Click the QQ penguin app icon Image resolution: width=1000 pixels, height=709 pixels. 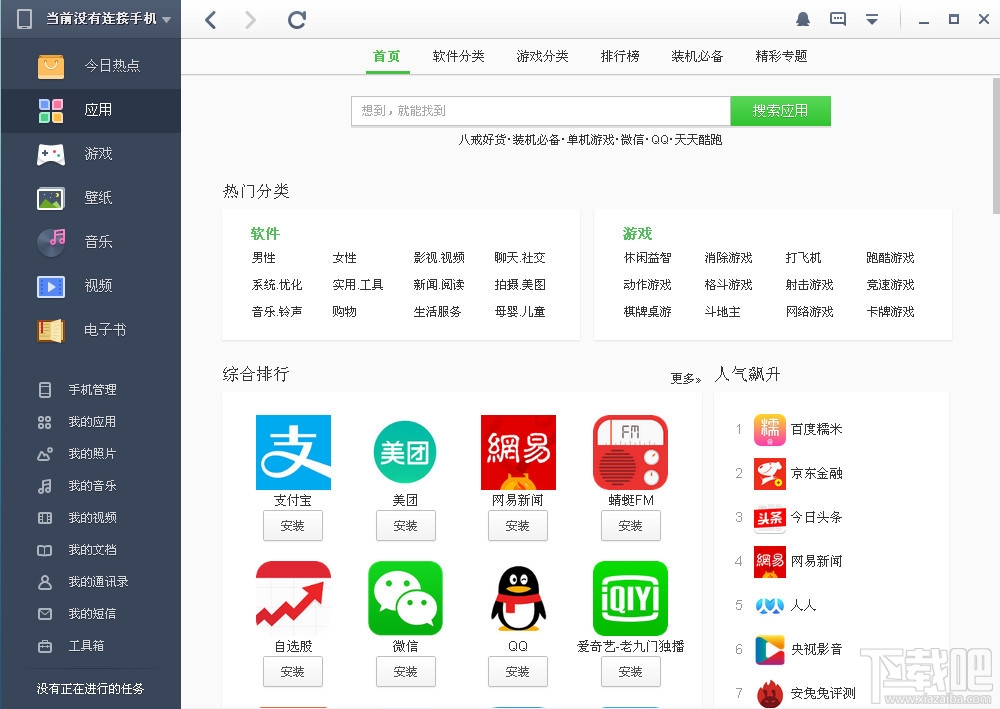coord(518,598)
